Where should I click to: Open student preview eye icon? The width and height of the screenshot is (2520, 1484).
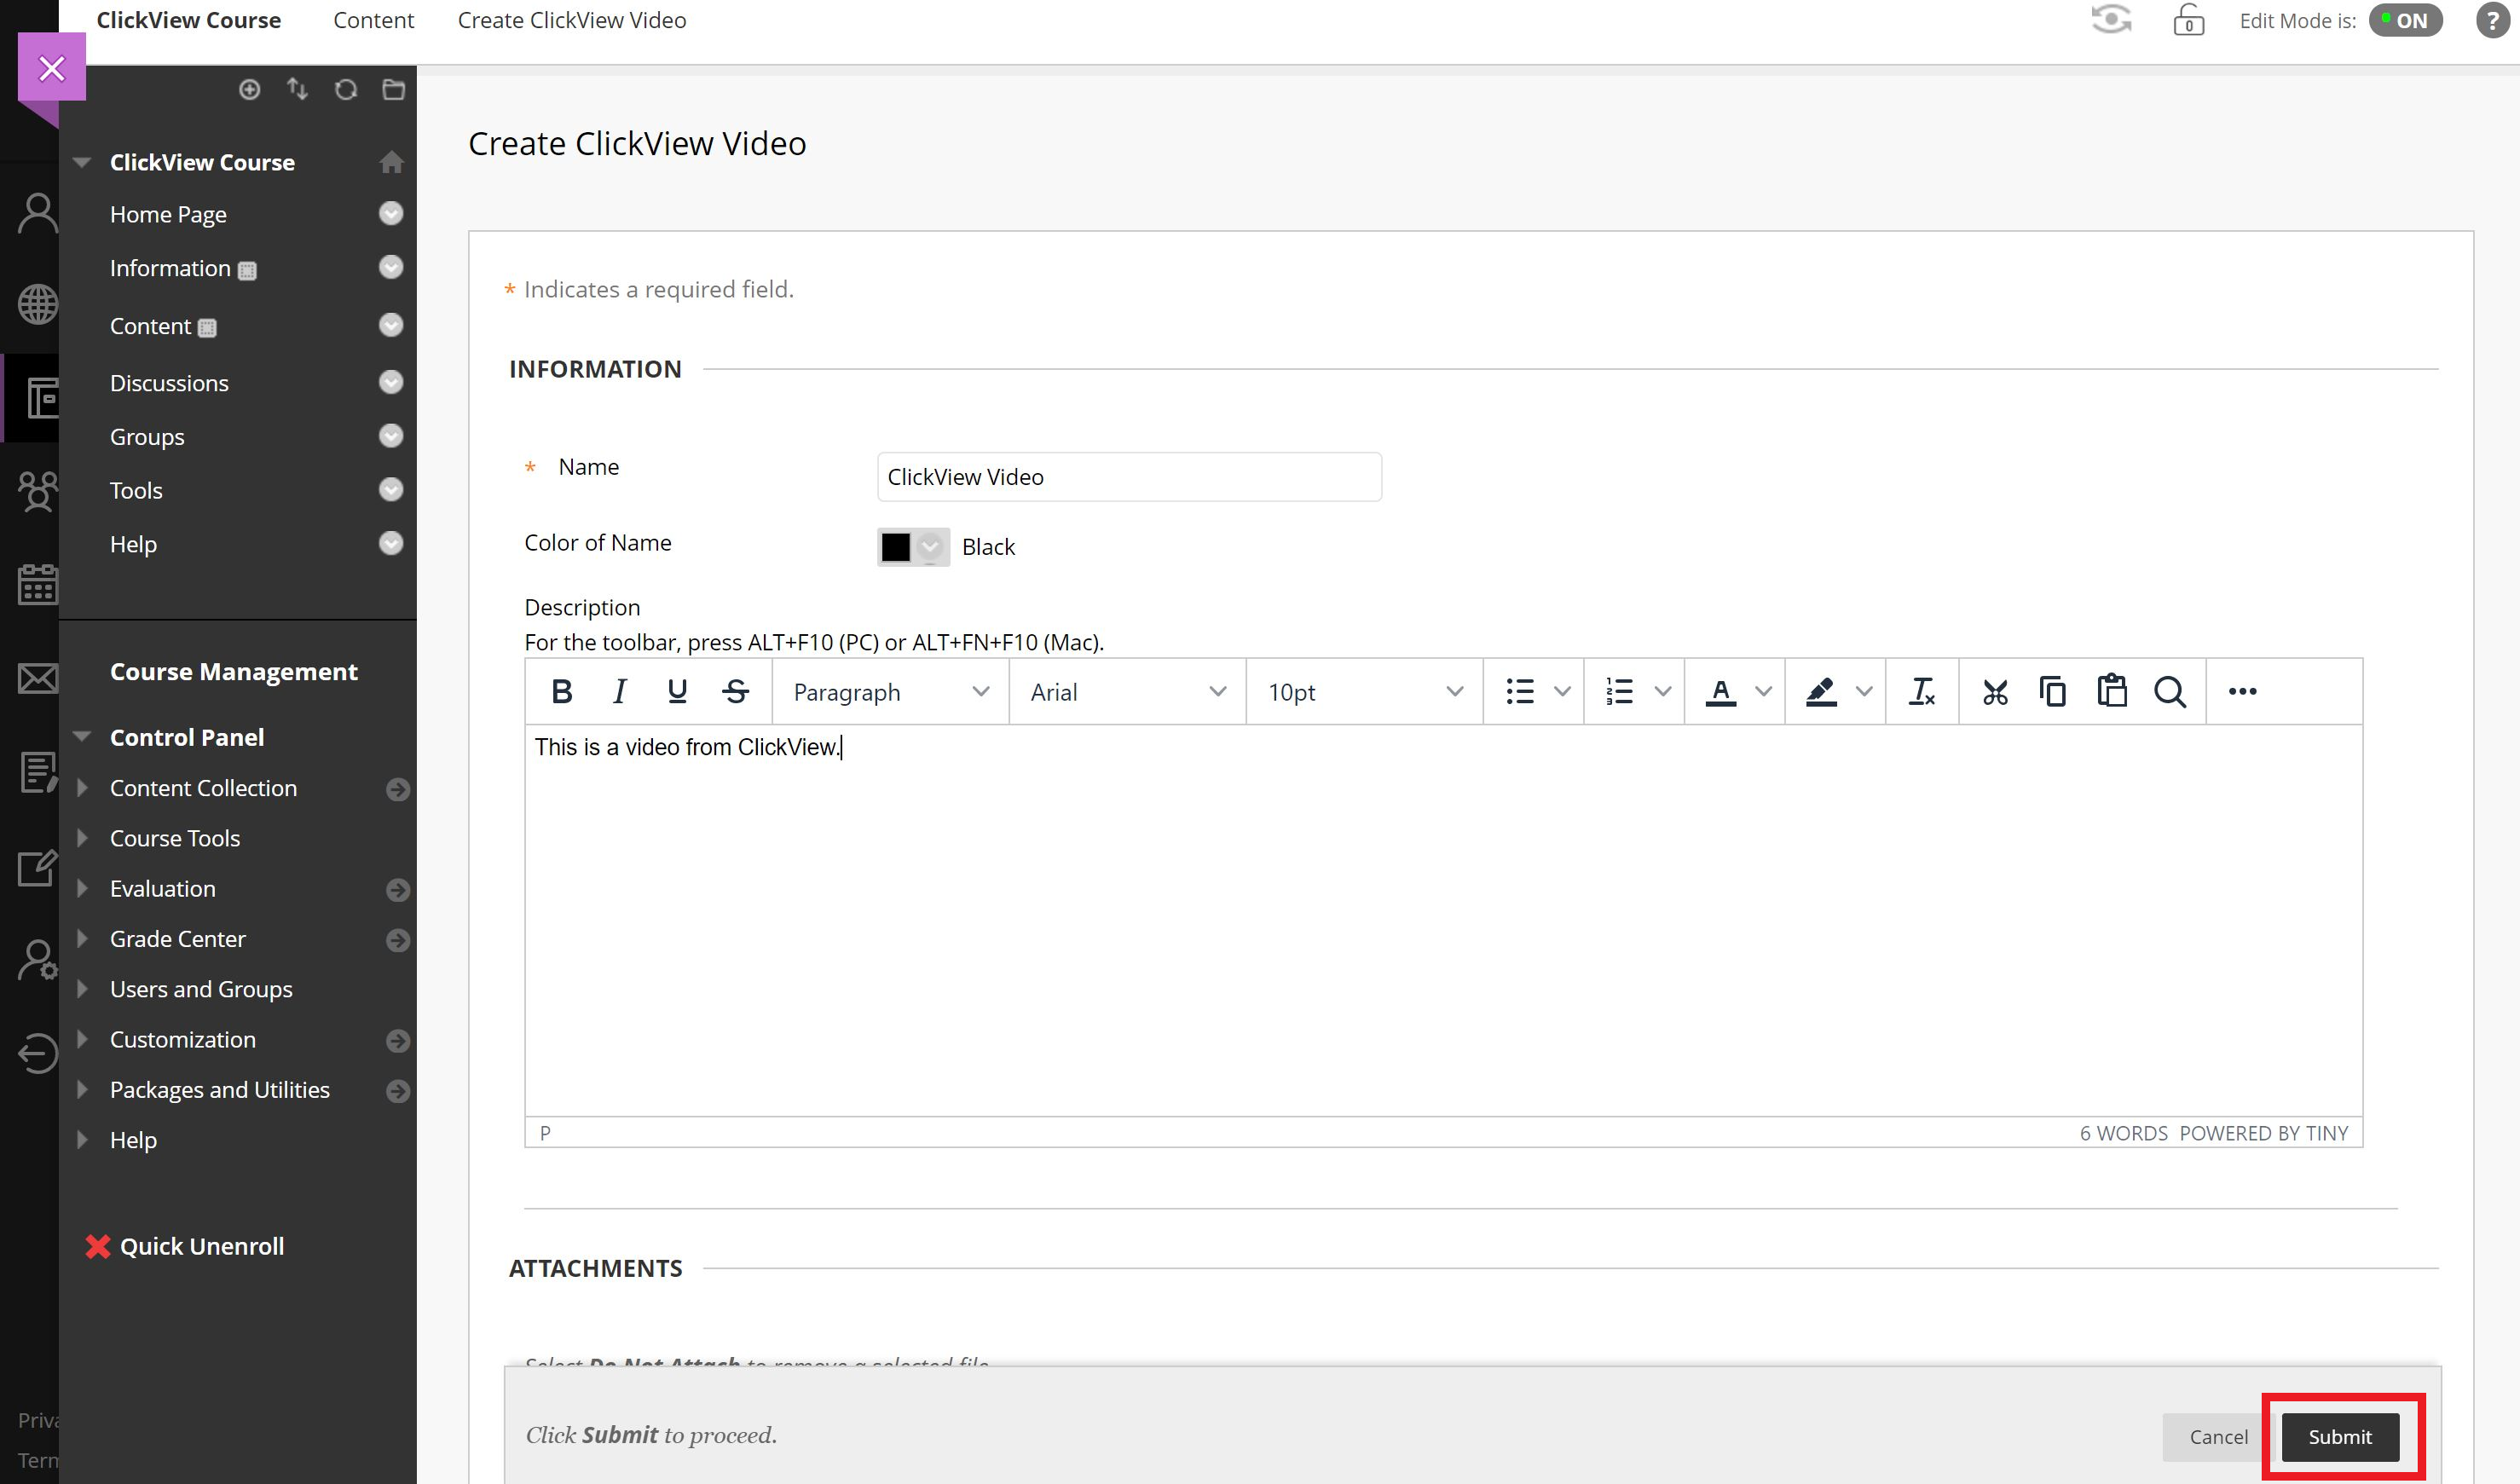click(2111, 20)
